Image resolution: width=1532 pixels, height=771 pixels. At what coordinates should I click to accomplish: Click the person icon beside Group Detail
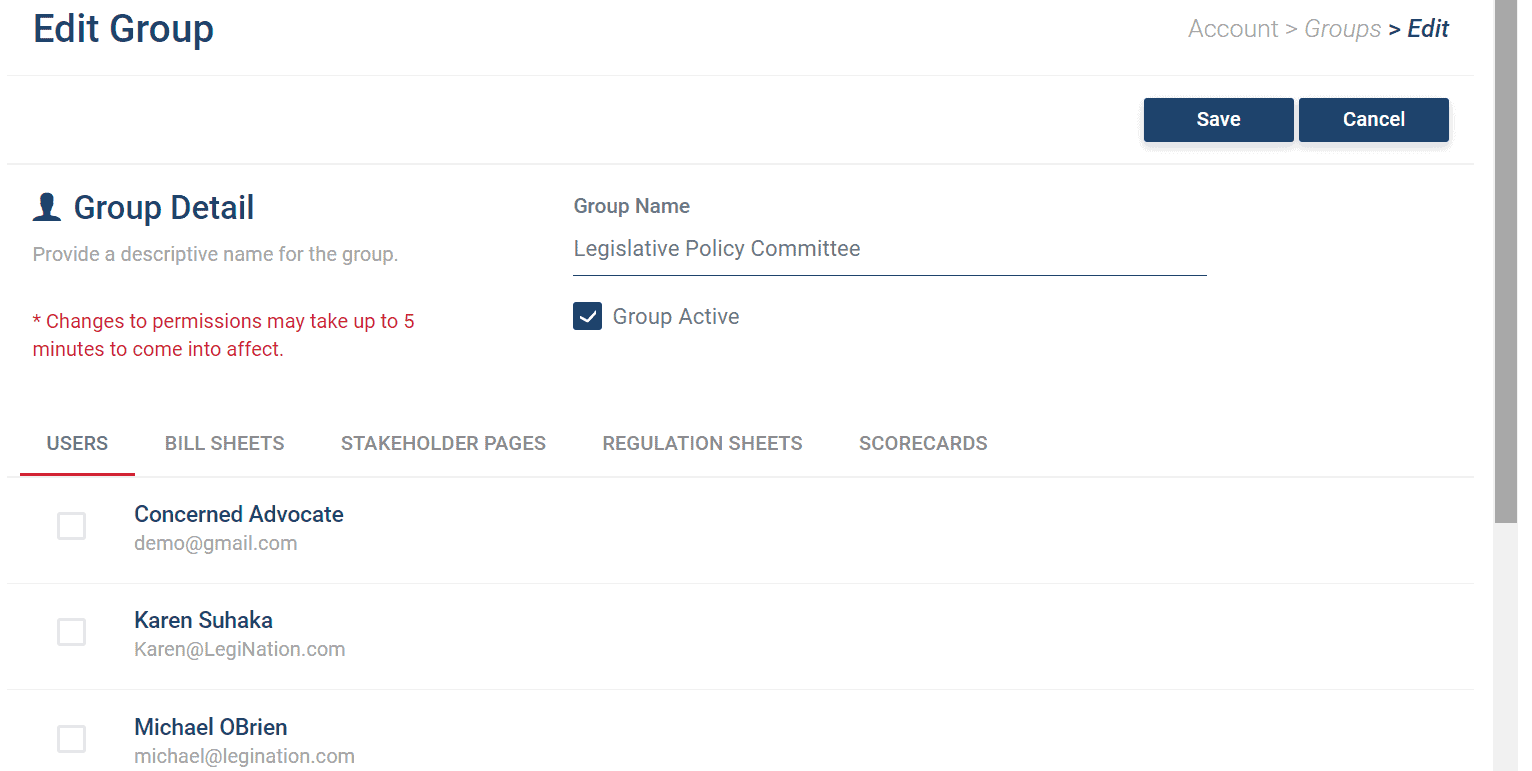[47, 208]
